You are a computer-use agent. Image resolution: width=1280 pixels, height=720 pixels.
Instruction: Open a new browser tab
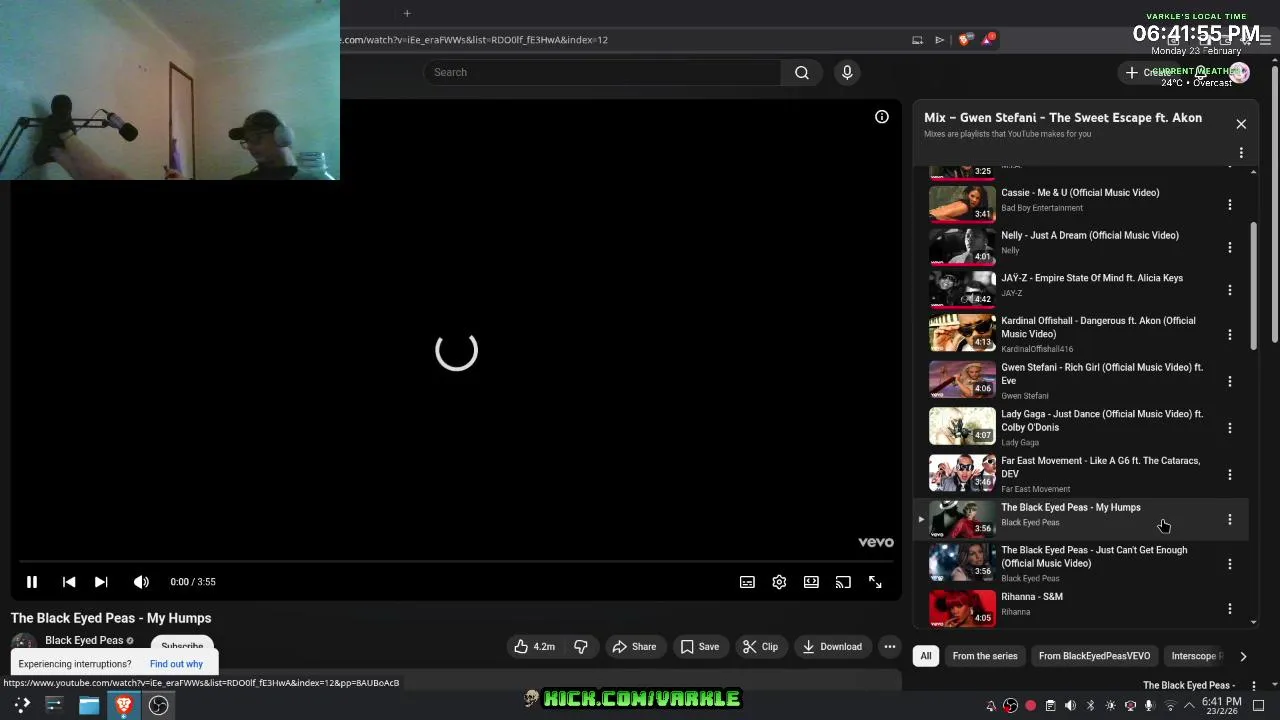click(x=407, y=13)
